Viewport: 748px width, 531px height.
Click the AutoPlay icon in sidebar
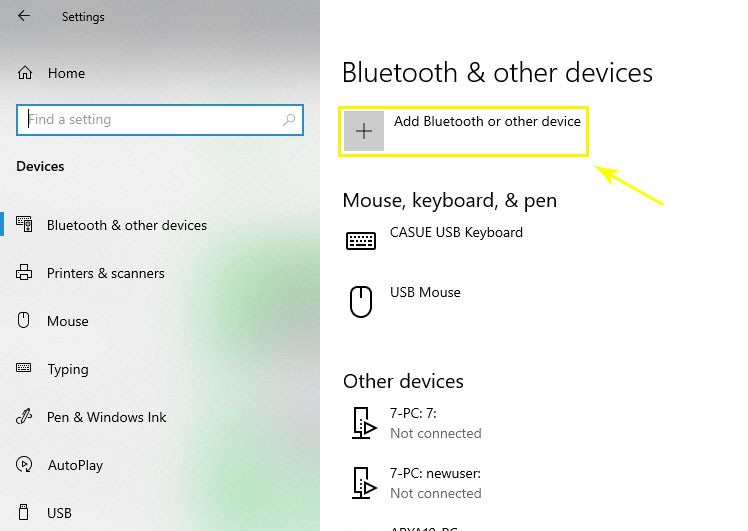tap(25, 465)
